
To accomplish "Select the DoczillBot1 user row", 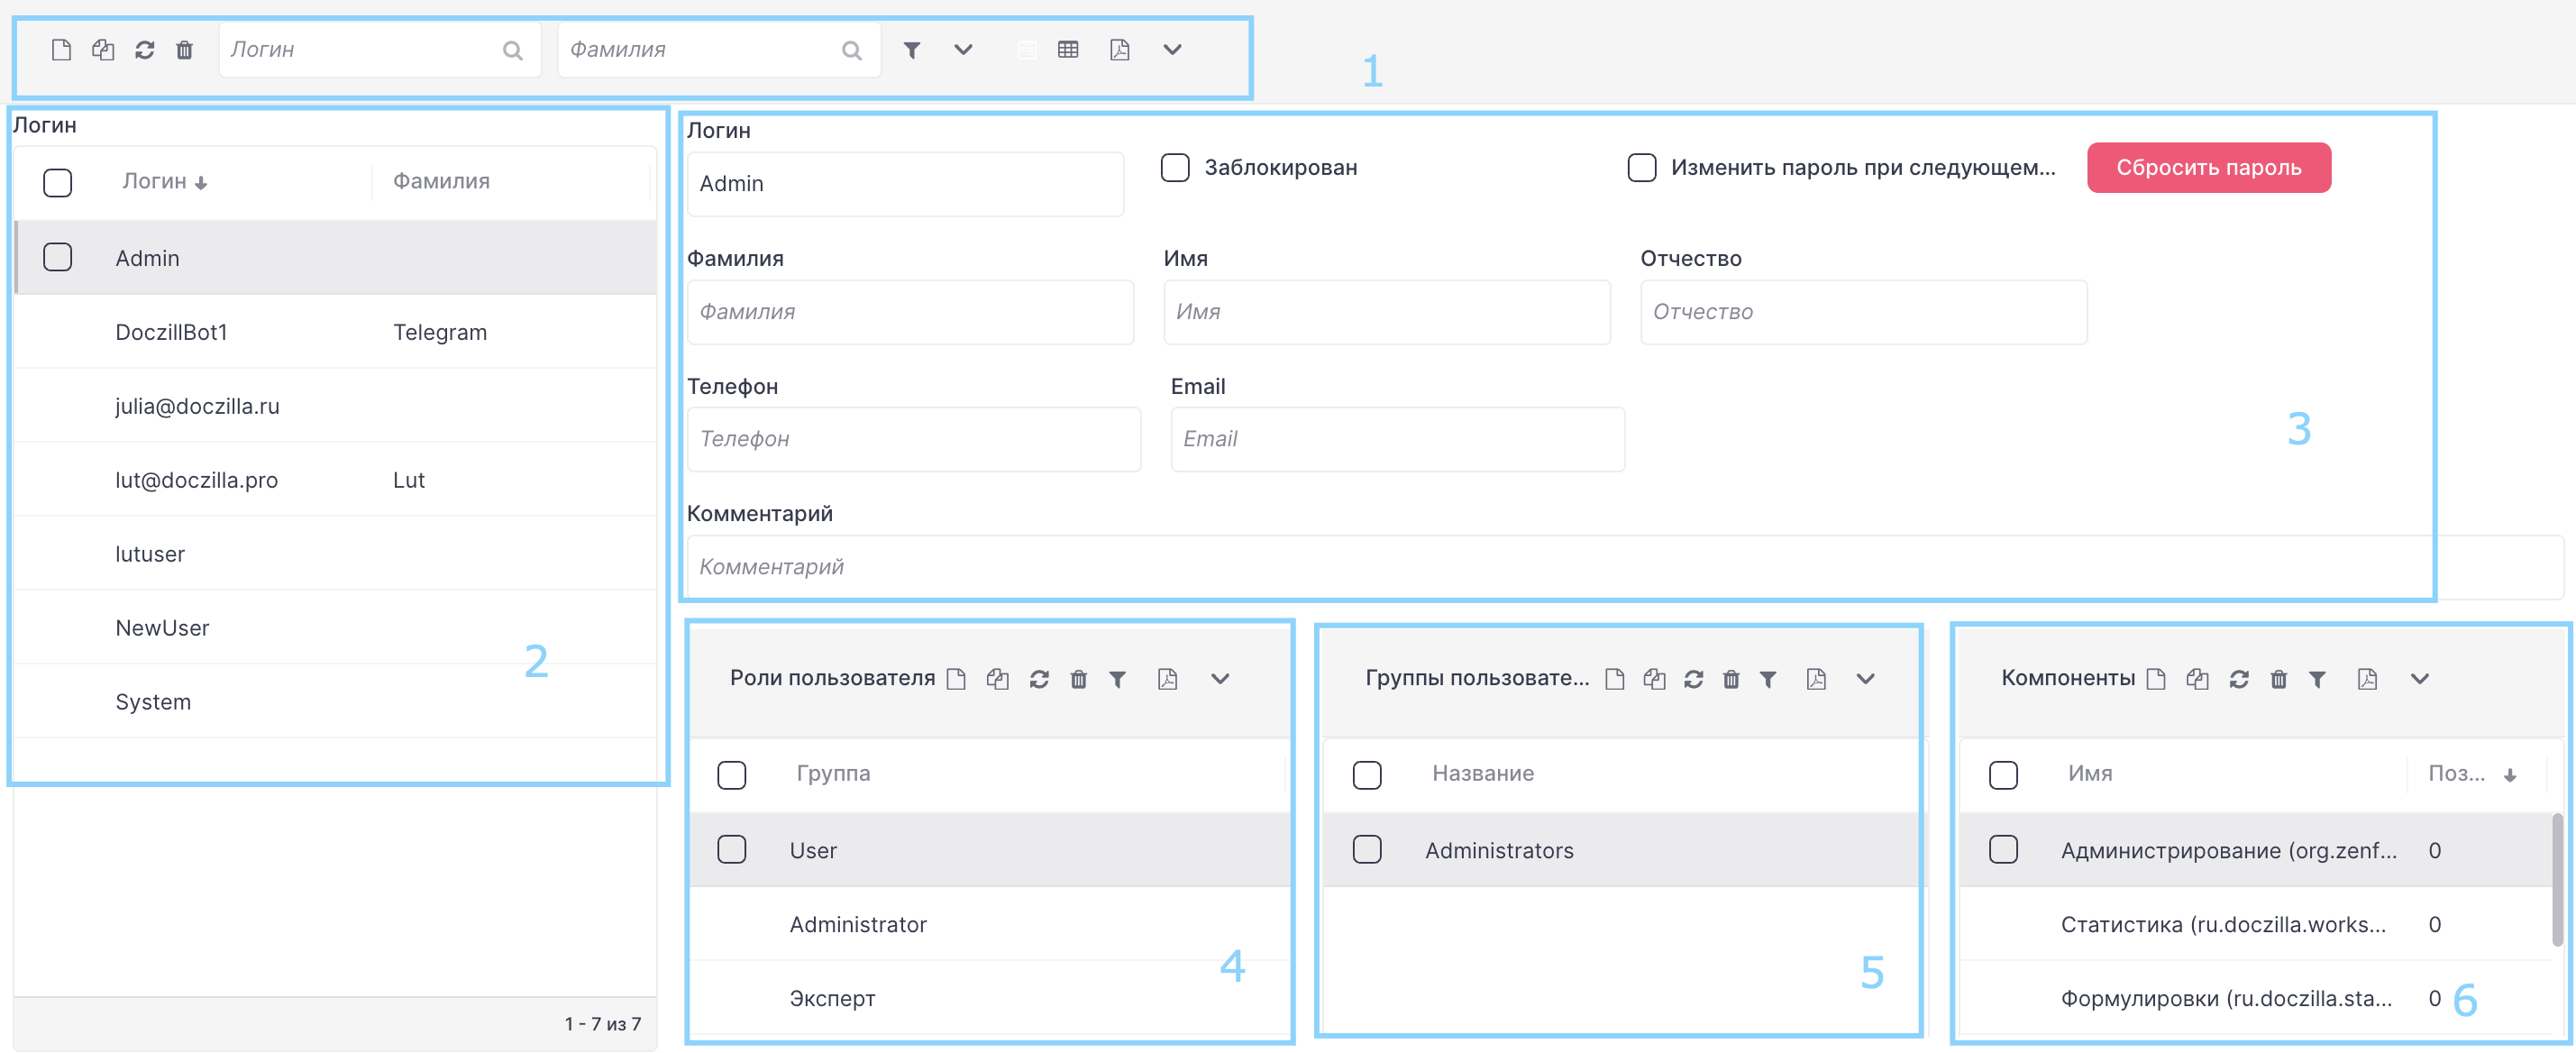I will click(x=336, y=332).
